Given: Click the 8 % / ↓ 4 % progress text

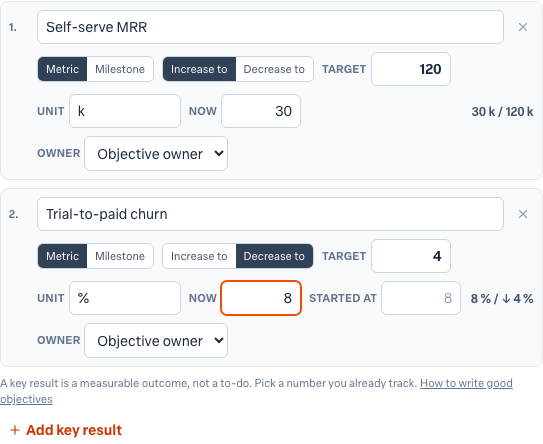Looking at the screenshot, I should coord(502,299).
